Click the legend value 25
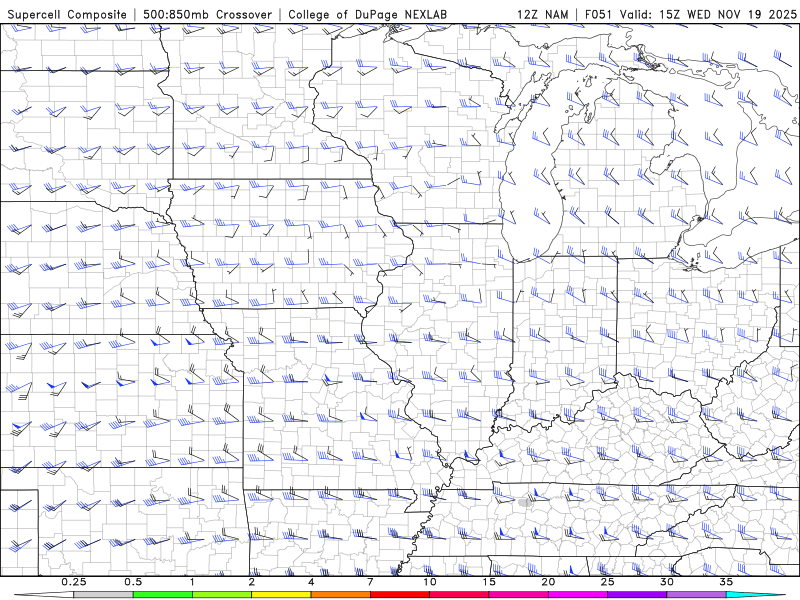Viewport: 800px width, 600px height. 607,582
